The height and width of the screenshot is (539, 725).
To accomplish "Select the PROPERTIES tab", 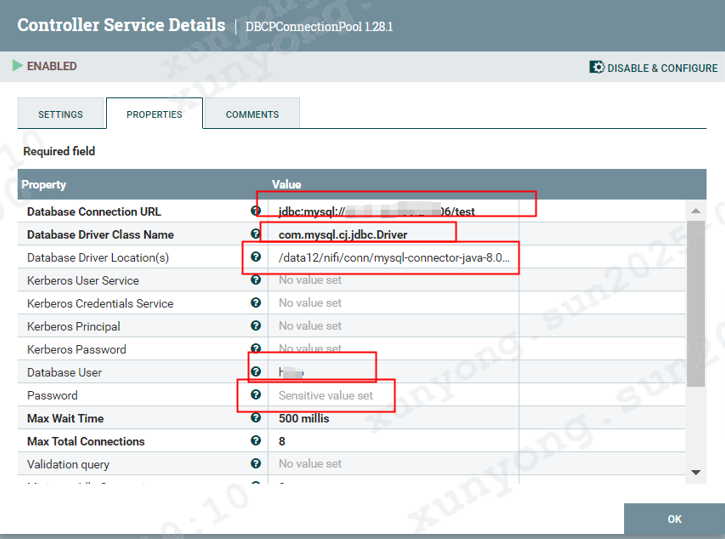I will pyautogui.click(x=154, y=114).
